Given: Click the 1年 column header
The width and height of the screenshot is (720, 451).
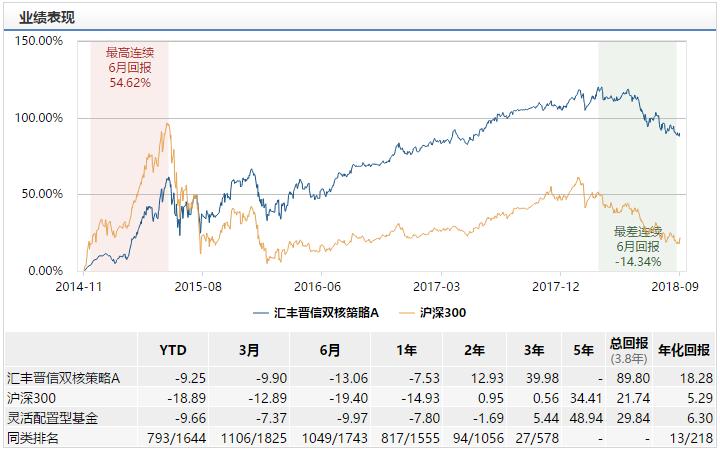Looking at the screenshot, I should point(406,350).
